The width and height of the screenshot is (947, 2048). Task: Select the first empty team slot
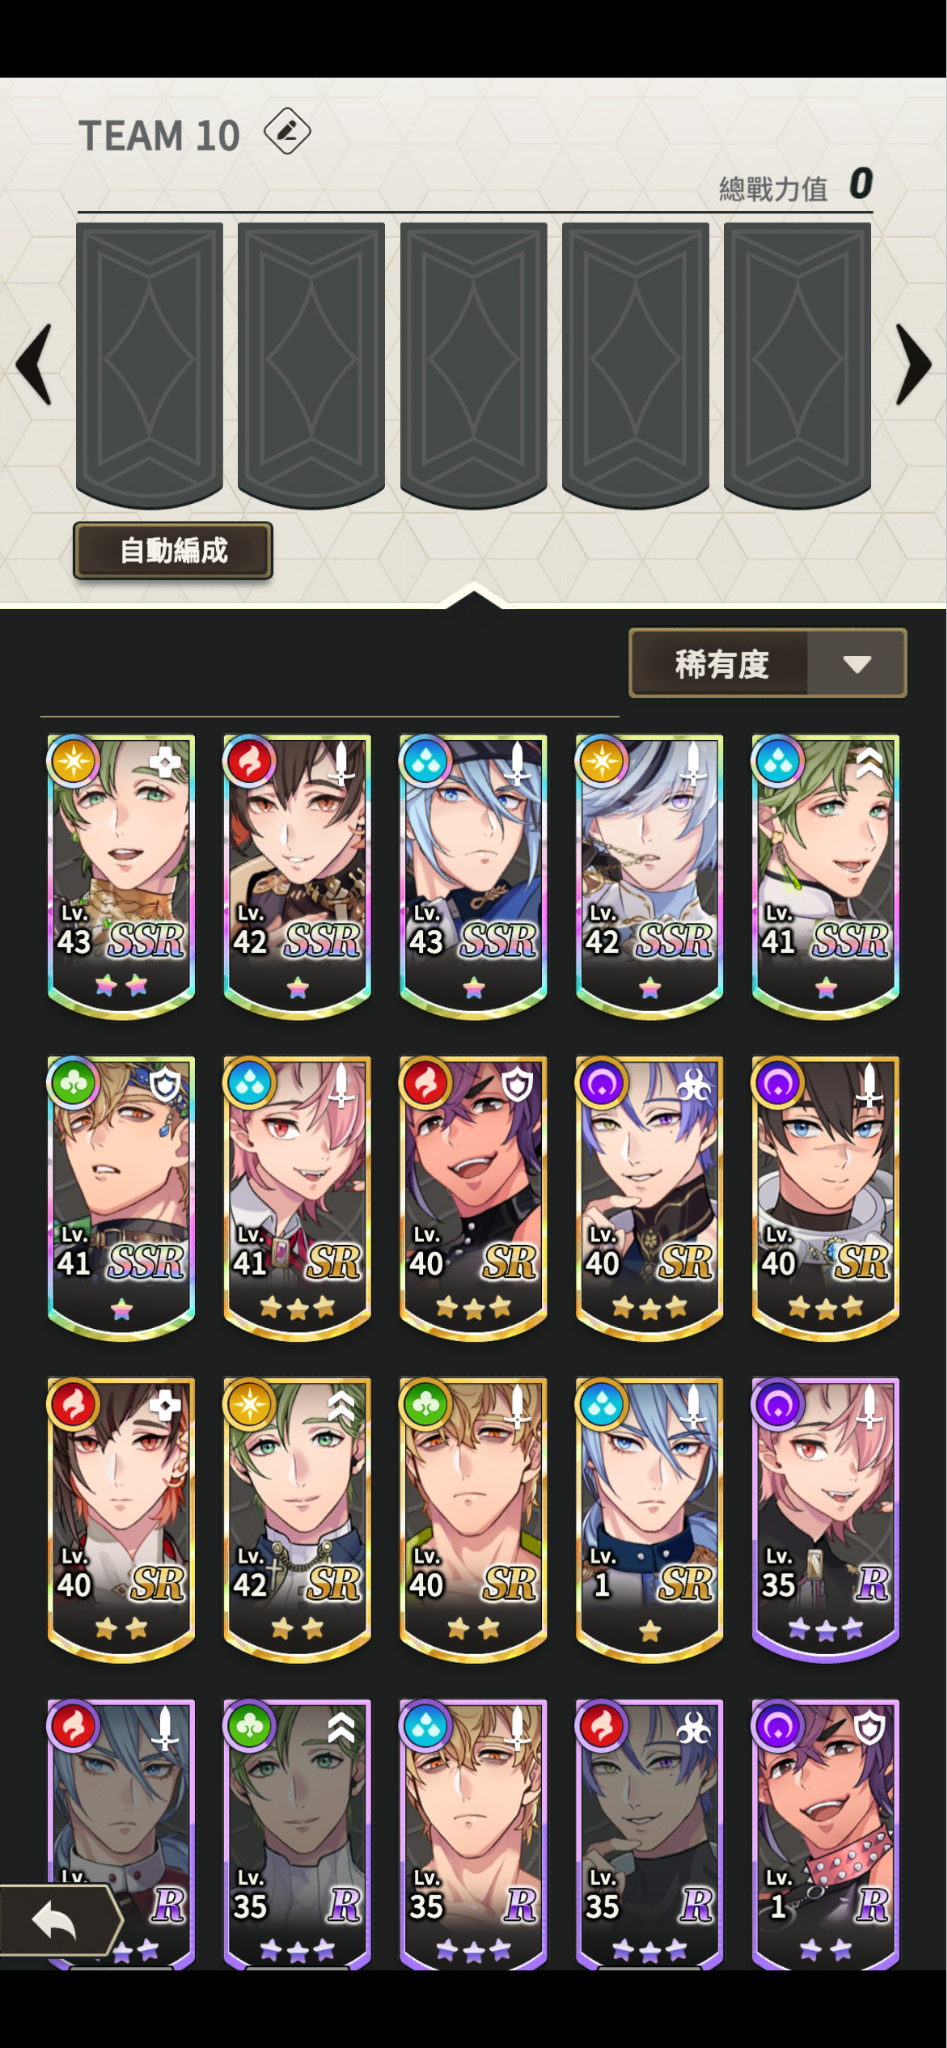tap(150, 365)
